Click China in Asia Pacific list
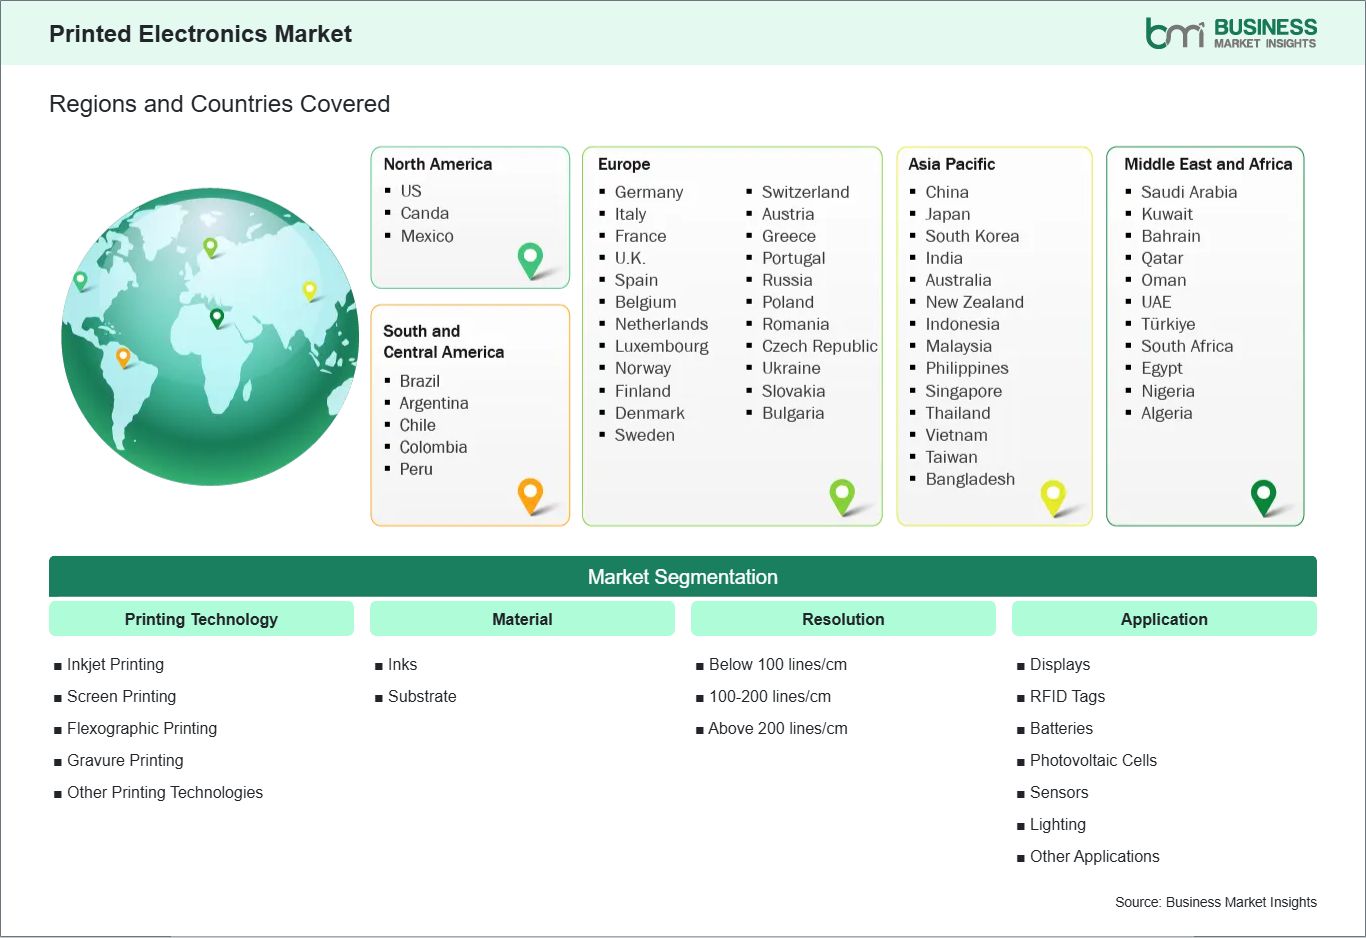This screenshot has height=938, width=1366. [x=947, y=192]
